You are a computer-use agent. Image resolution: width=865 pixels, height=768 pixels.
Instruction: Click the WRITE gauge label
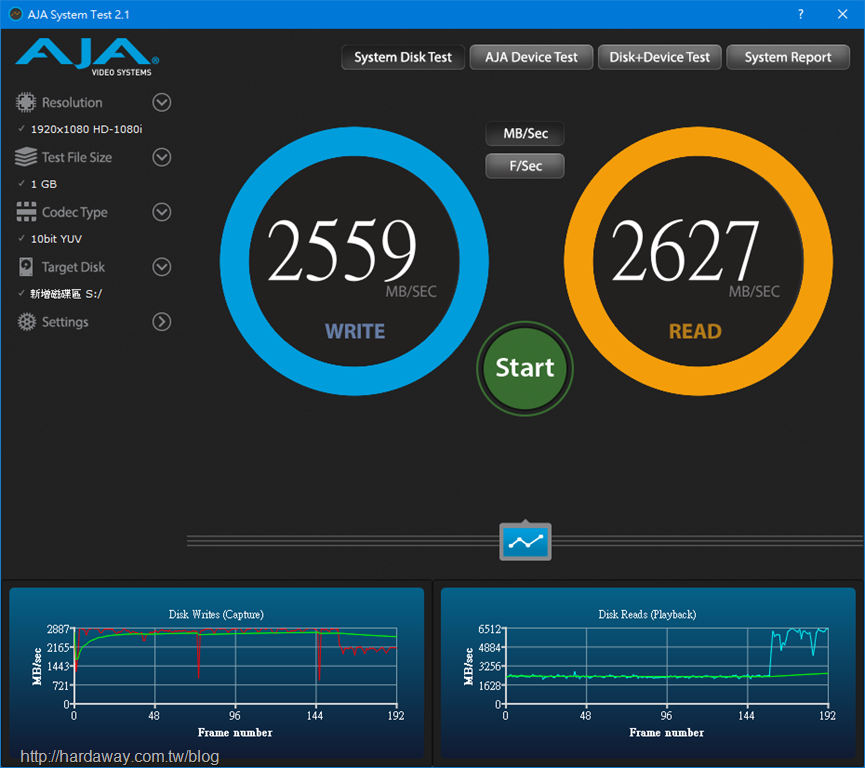click(x=355, y=331)
